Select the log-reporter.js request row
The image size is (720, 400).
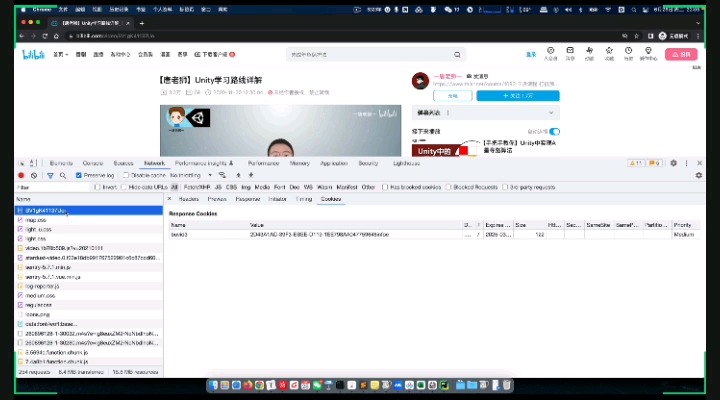[x=89, y=286]
